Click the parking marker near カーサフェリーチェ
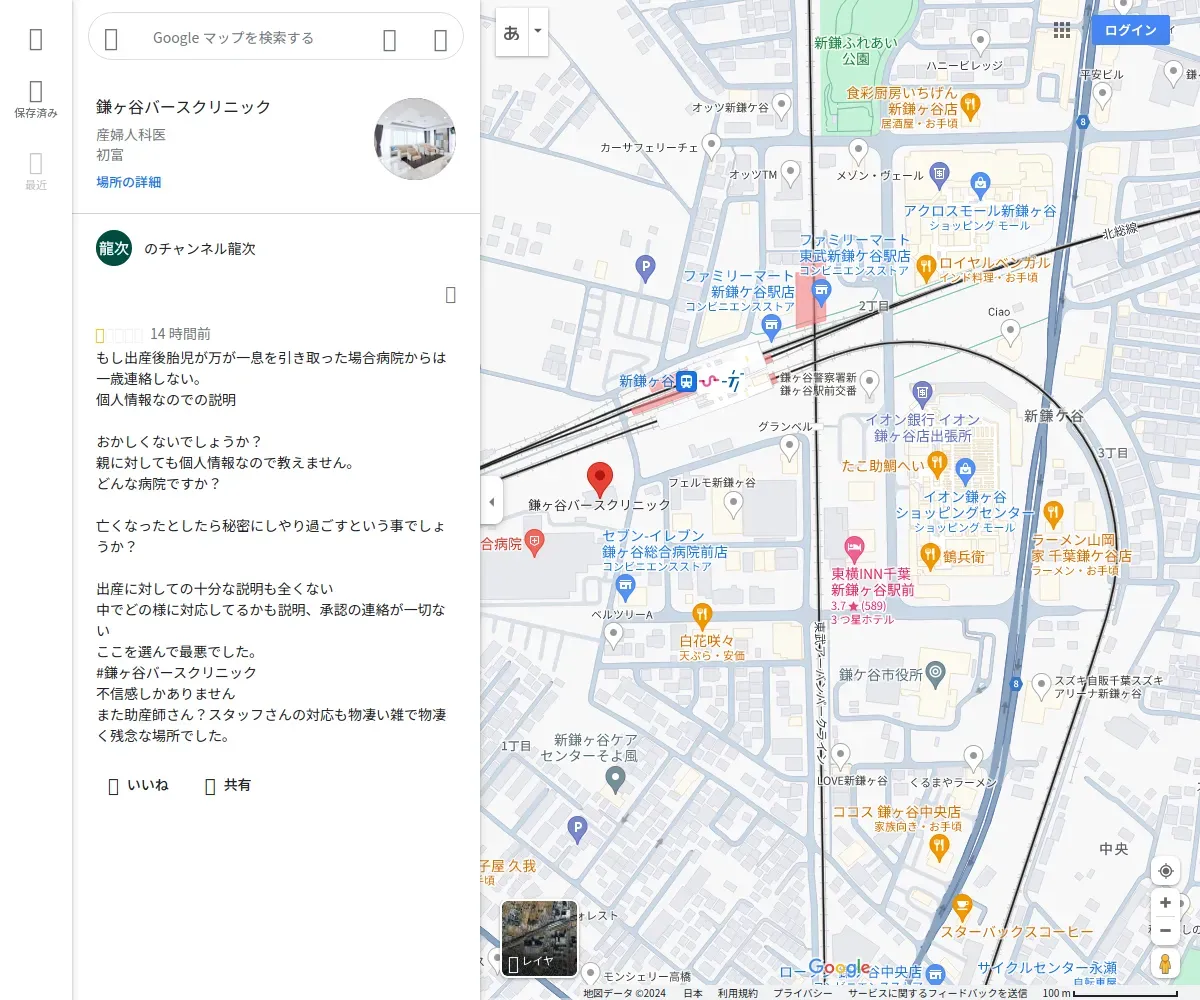 pyautogui.click(x=646, y=267)
